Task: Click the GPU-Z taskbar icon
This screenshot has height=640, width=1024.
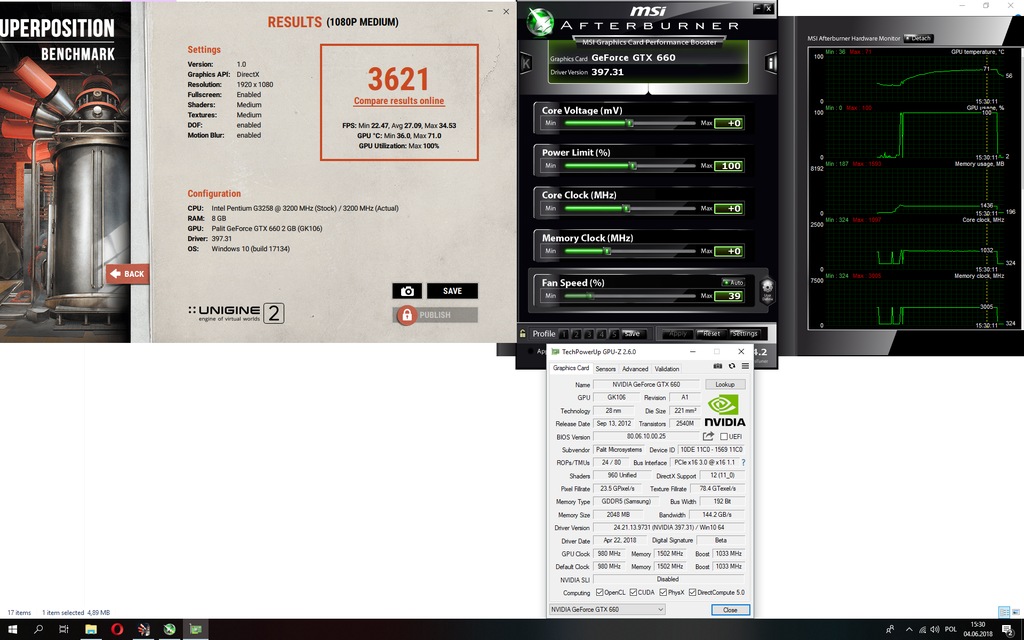Action: tap(195, 630)
